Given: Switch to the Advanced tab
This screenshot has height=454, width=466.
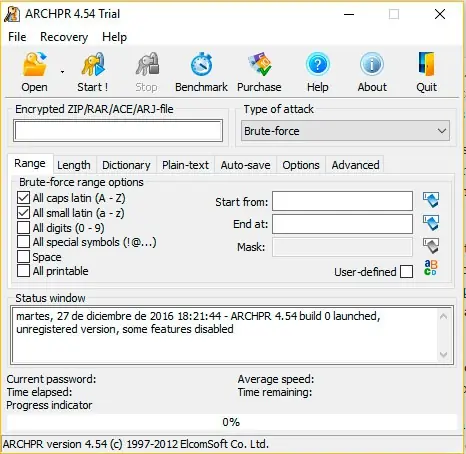Looking at the screenshot, I should click(x=355, y=165).
